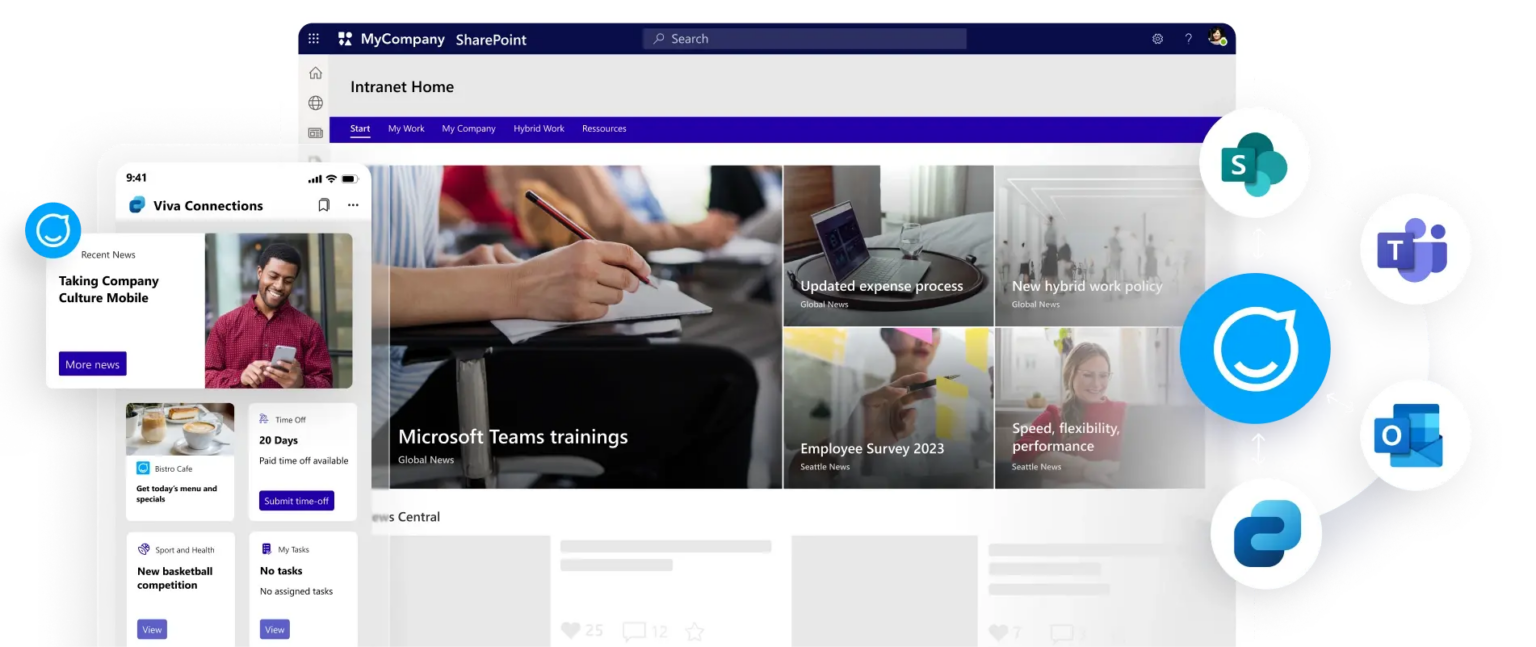Screen dimensions: 1536x647
Task: Click the SharePoint search field
Action: click(x=803, y=38)
